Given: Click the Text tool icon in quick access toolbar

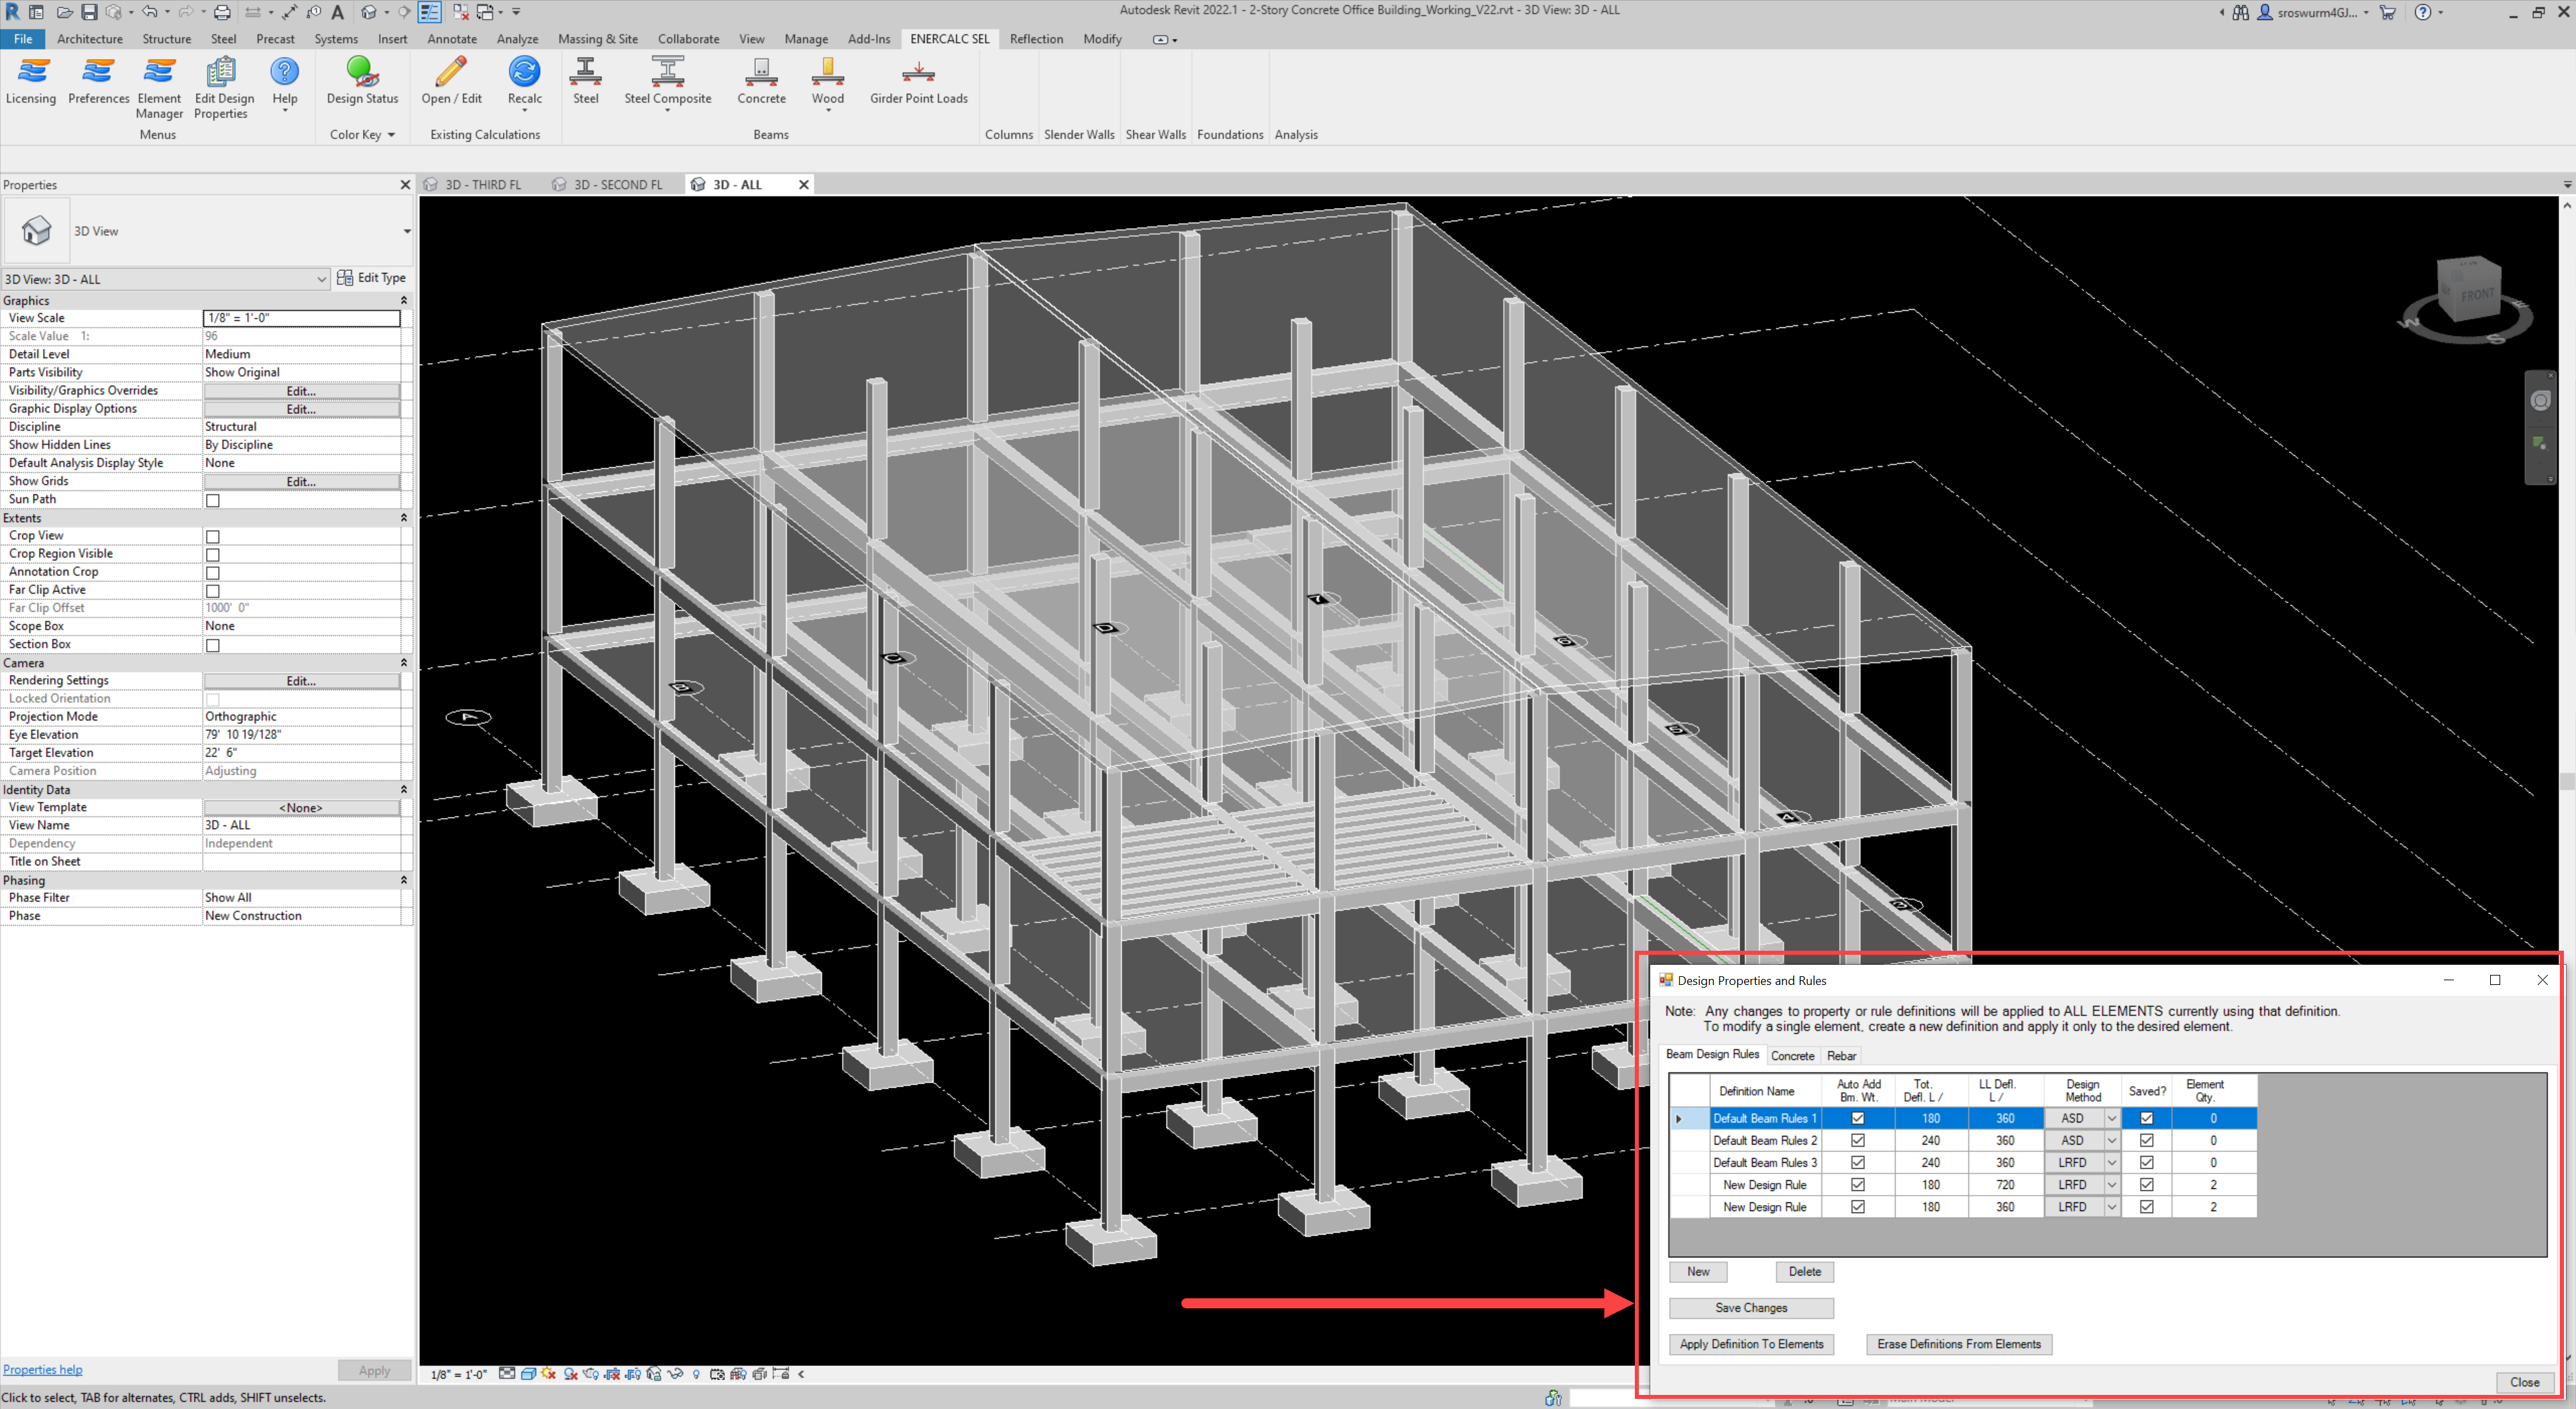Looking at the screenshot, I should pyautogui.click(x=338, y=12).
